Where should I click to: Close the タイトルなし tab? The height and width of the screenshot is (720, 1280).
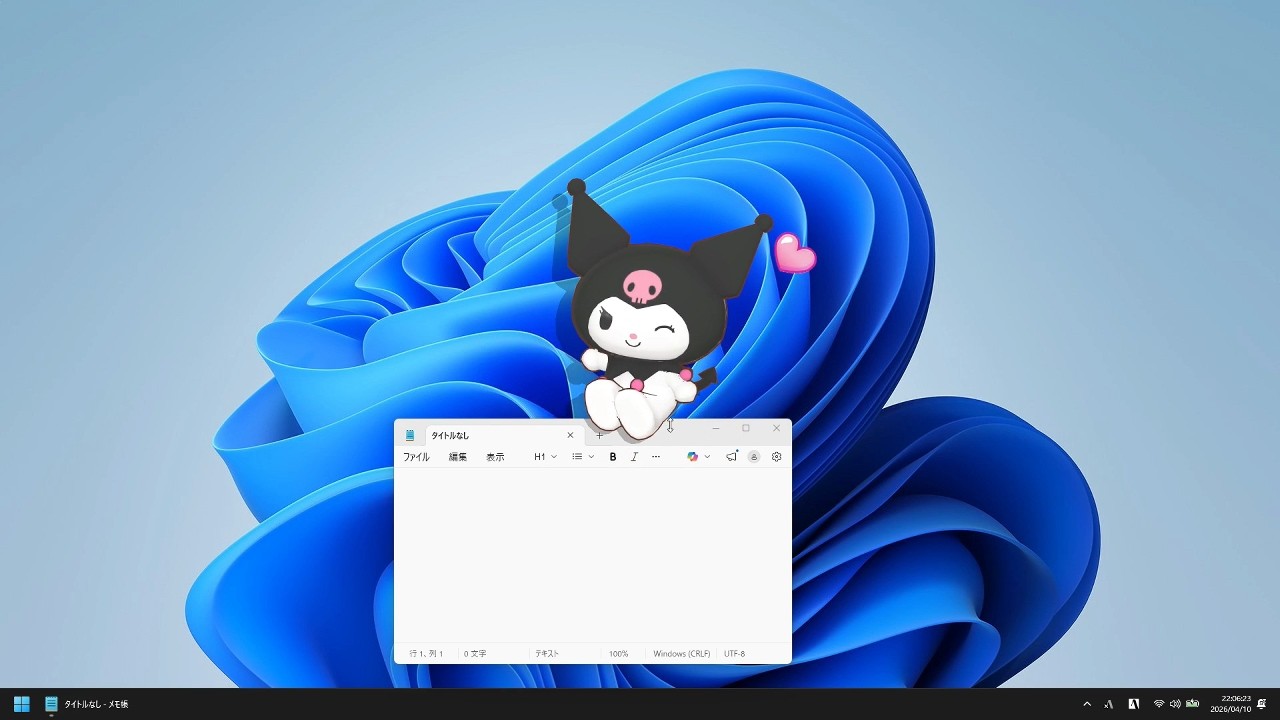(x=570, y=435)
